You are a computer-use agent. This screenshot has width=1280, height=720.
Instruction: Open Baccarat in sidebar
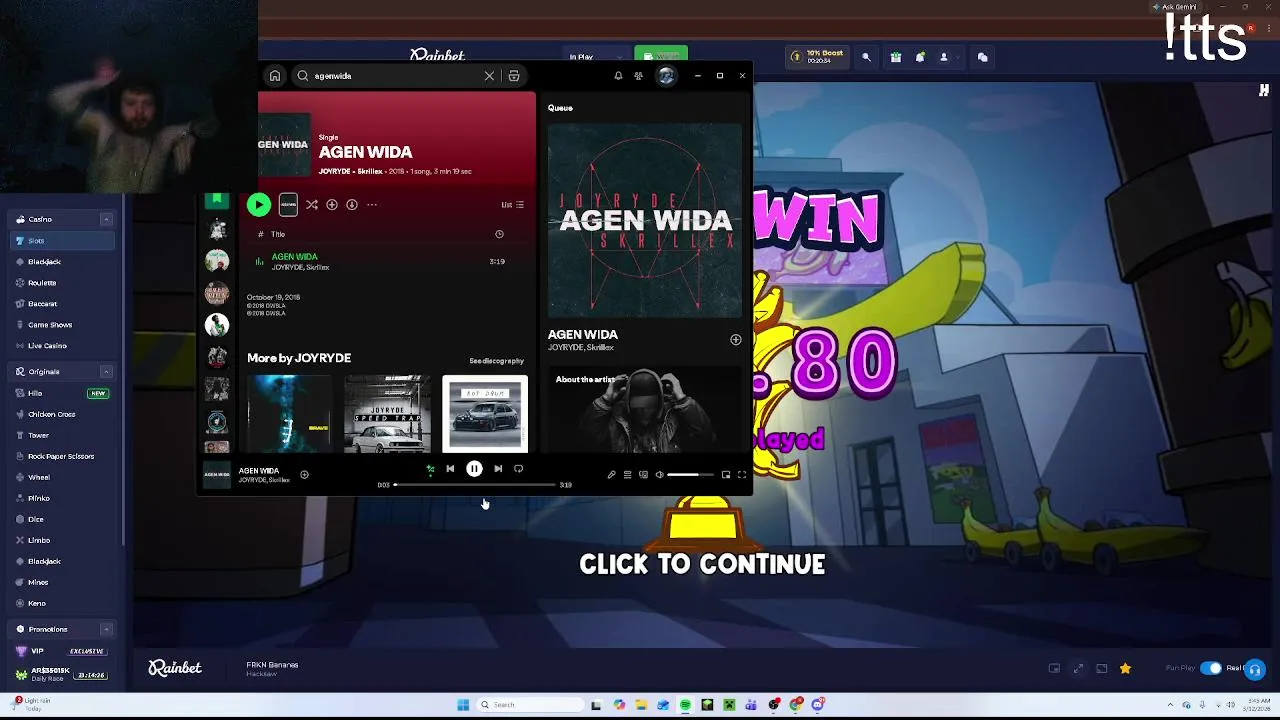[42, 304]
